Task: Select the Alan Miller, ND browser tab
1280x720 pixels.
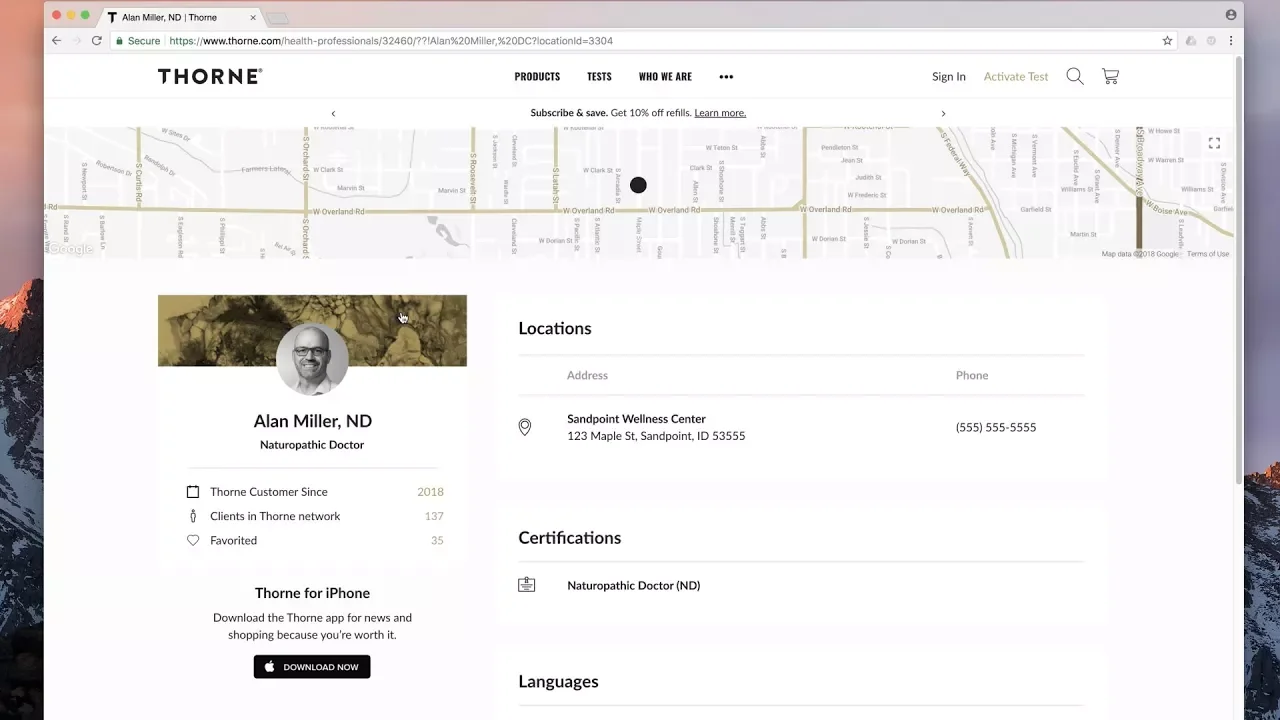Action: click(x=180, y=17)
